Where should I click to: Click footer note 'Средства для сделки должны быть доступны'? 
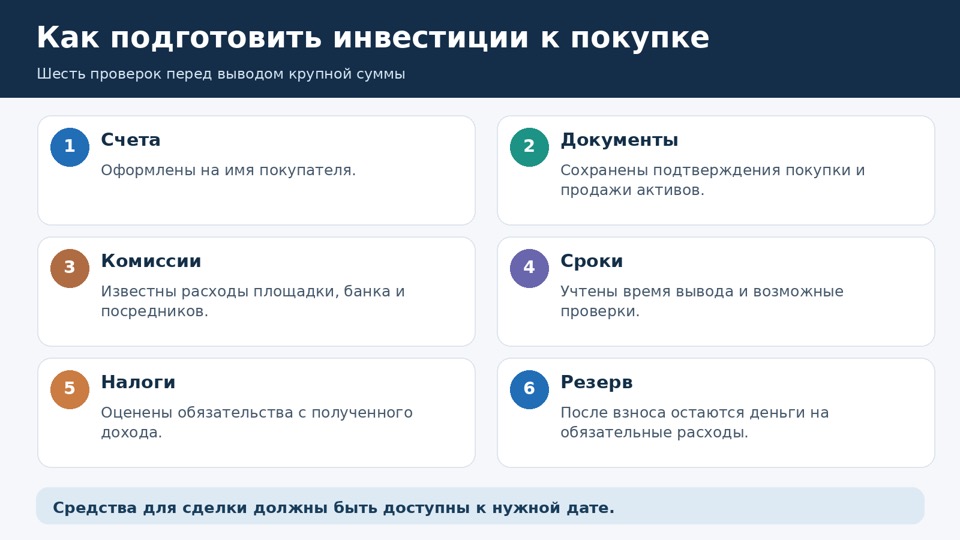tap(261, 508)
